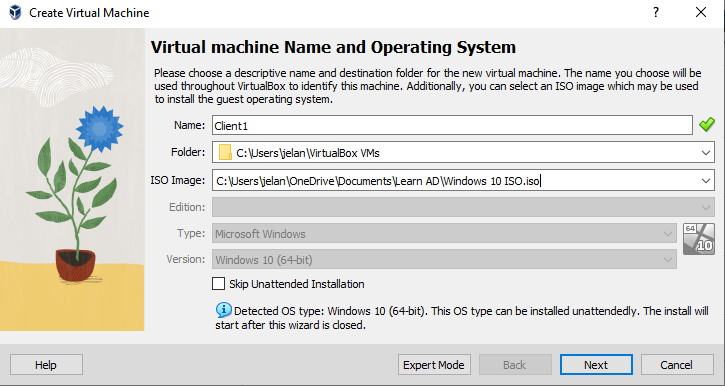The height and width of the screenshot is (386, 725).
Task: Click the Folder path C:\Users\jelan\VirtualBox VMs
Action: pyautogui.click(x=307, y=153)
